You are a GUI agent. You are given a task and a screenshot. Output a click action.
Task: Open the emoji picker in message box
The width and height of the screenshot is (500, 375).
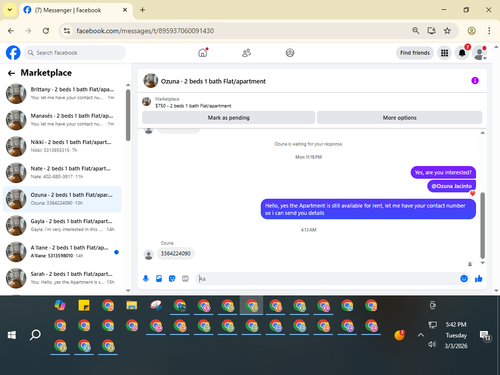coord(464,279)
